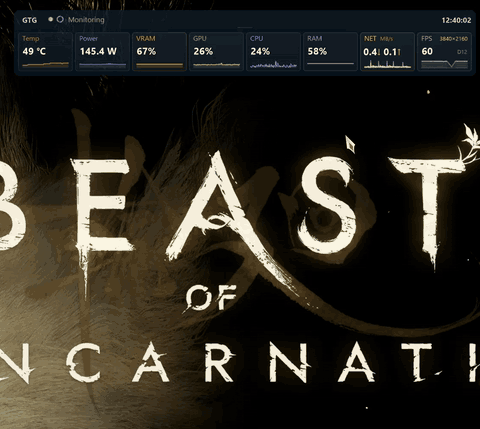Image resolution: width=480 pixels, height=429 pixels.
Task: Click the NET traffic spike graph
Action: [x=387, y=65]
